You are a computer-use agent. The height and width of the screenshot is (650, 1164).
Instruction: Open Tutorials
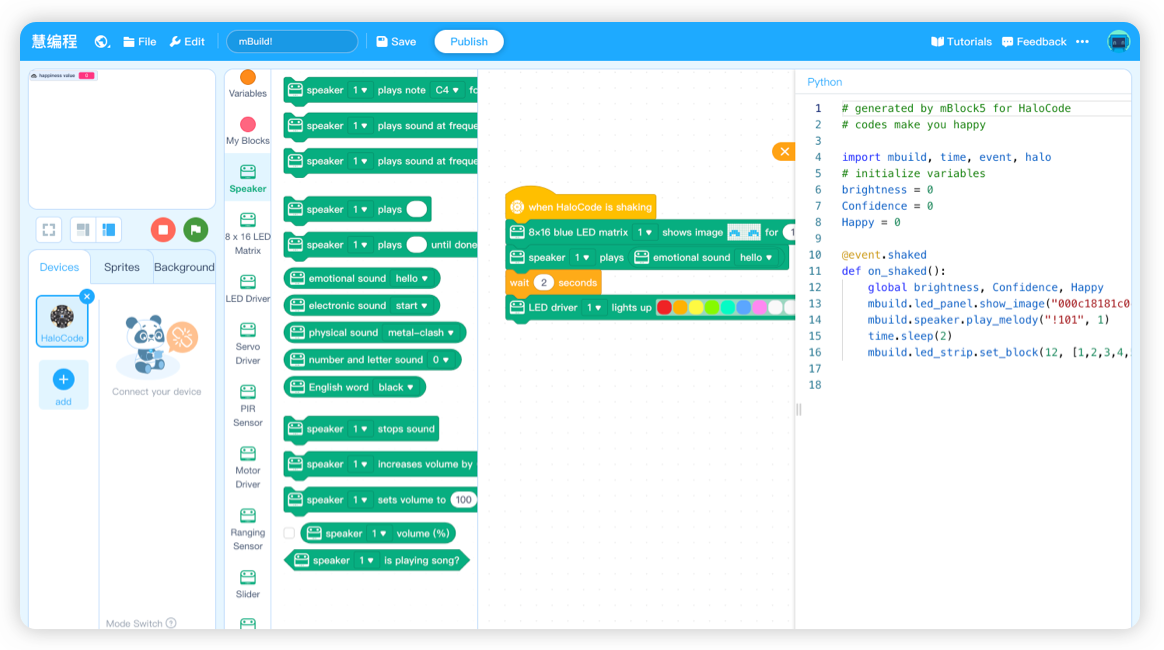coord(961,42)
